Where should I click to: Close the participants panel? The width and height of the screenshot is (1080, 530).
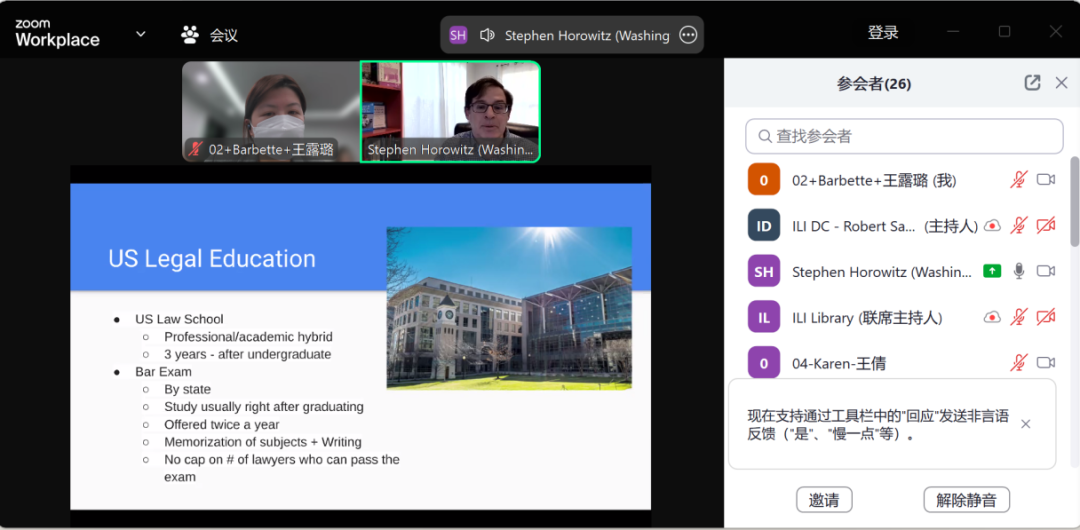(x=1061, y=83)
